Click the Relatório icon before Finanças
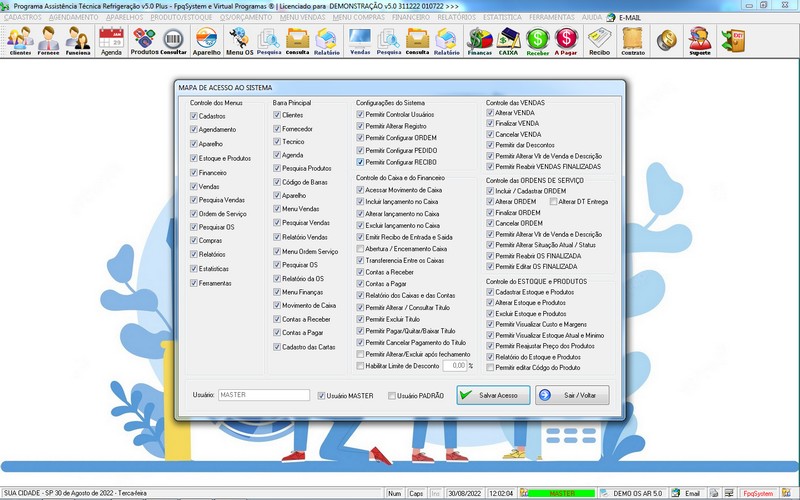 (x=446, y=41)
